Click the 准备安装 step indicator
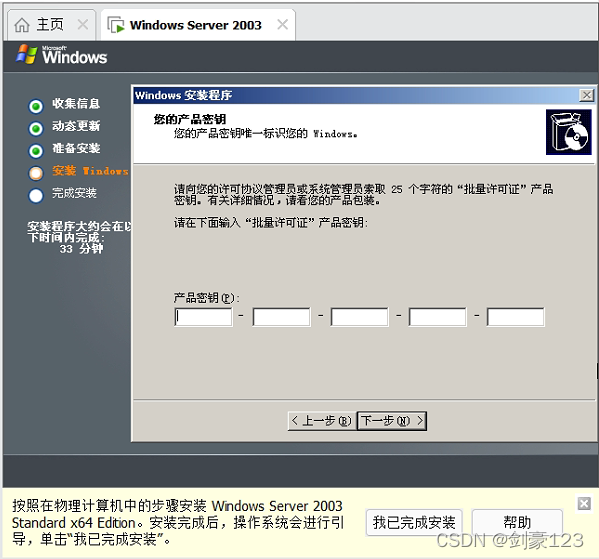Screen dimensions: 599x559 pyautogui.click(x=36, y=151)
